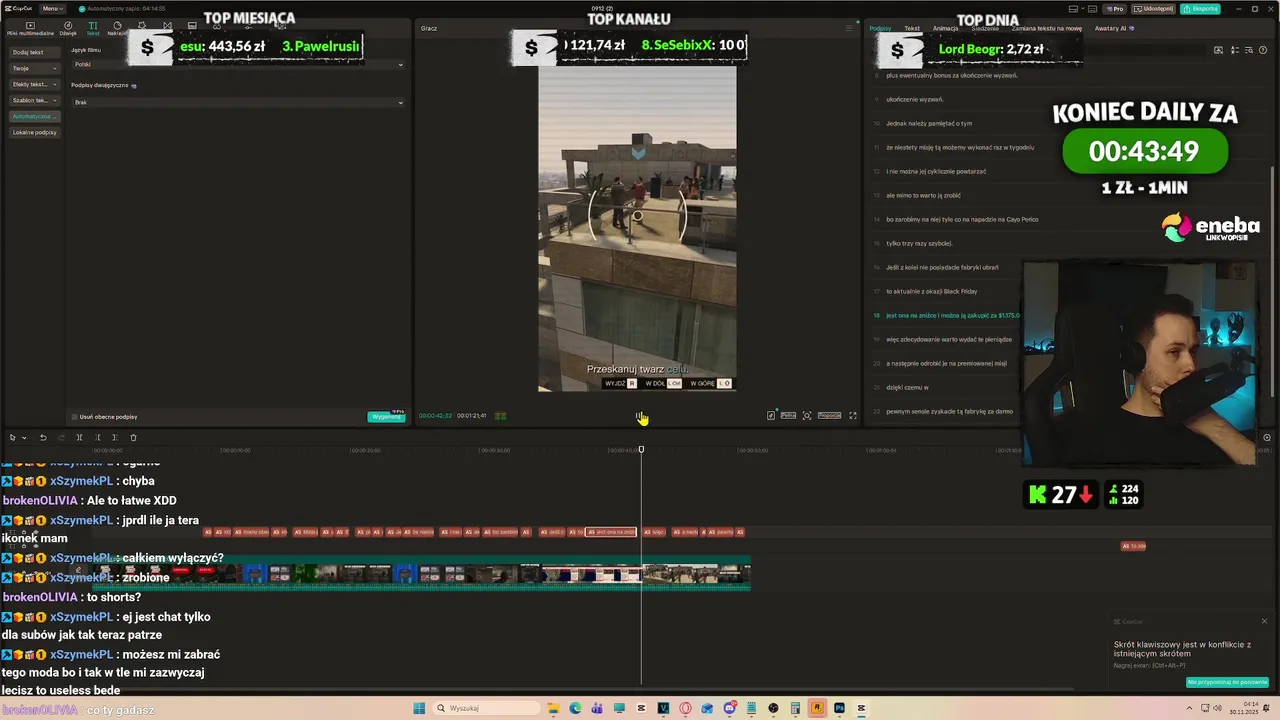This screenshot has width=1280, height=720.
Task: Click the captions image/export icon in the right panel
Action: (1218, 50)
